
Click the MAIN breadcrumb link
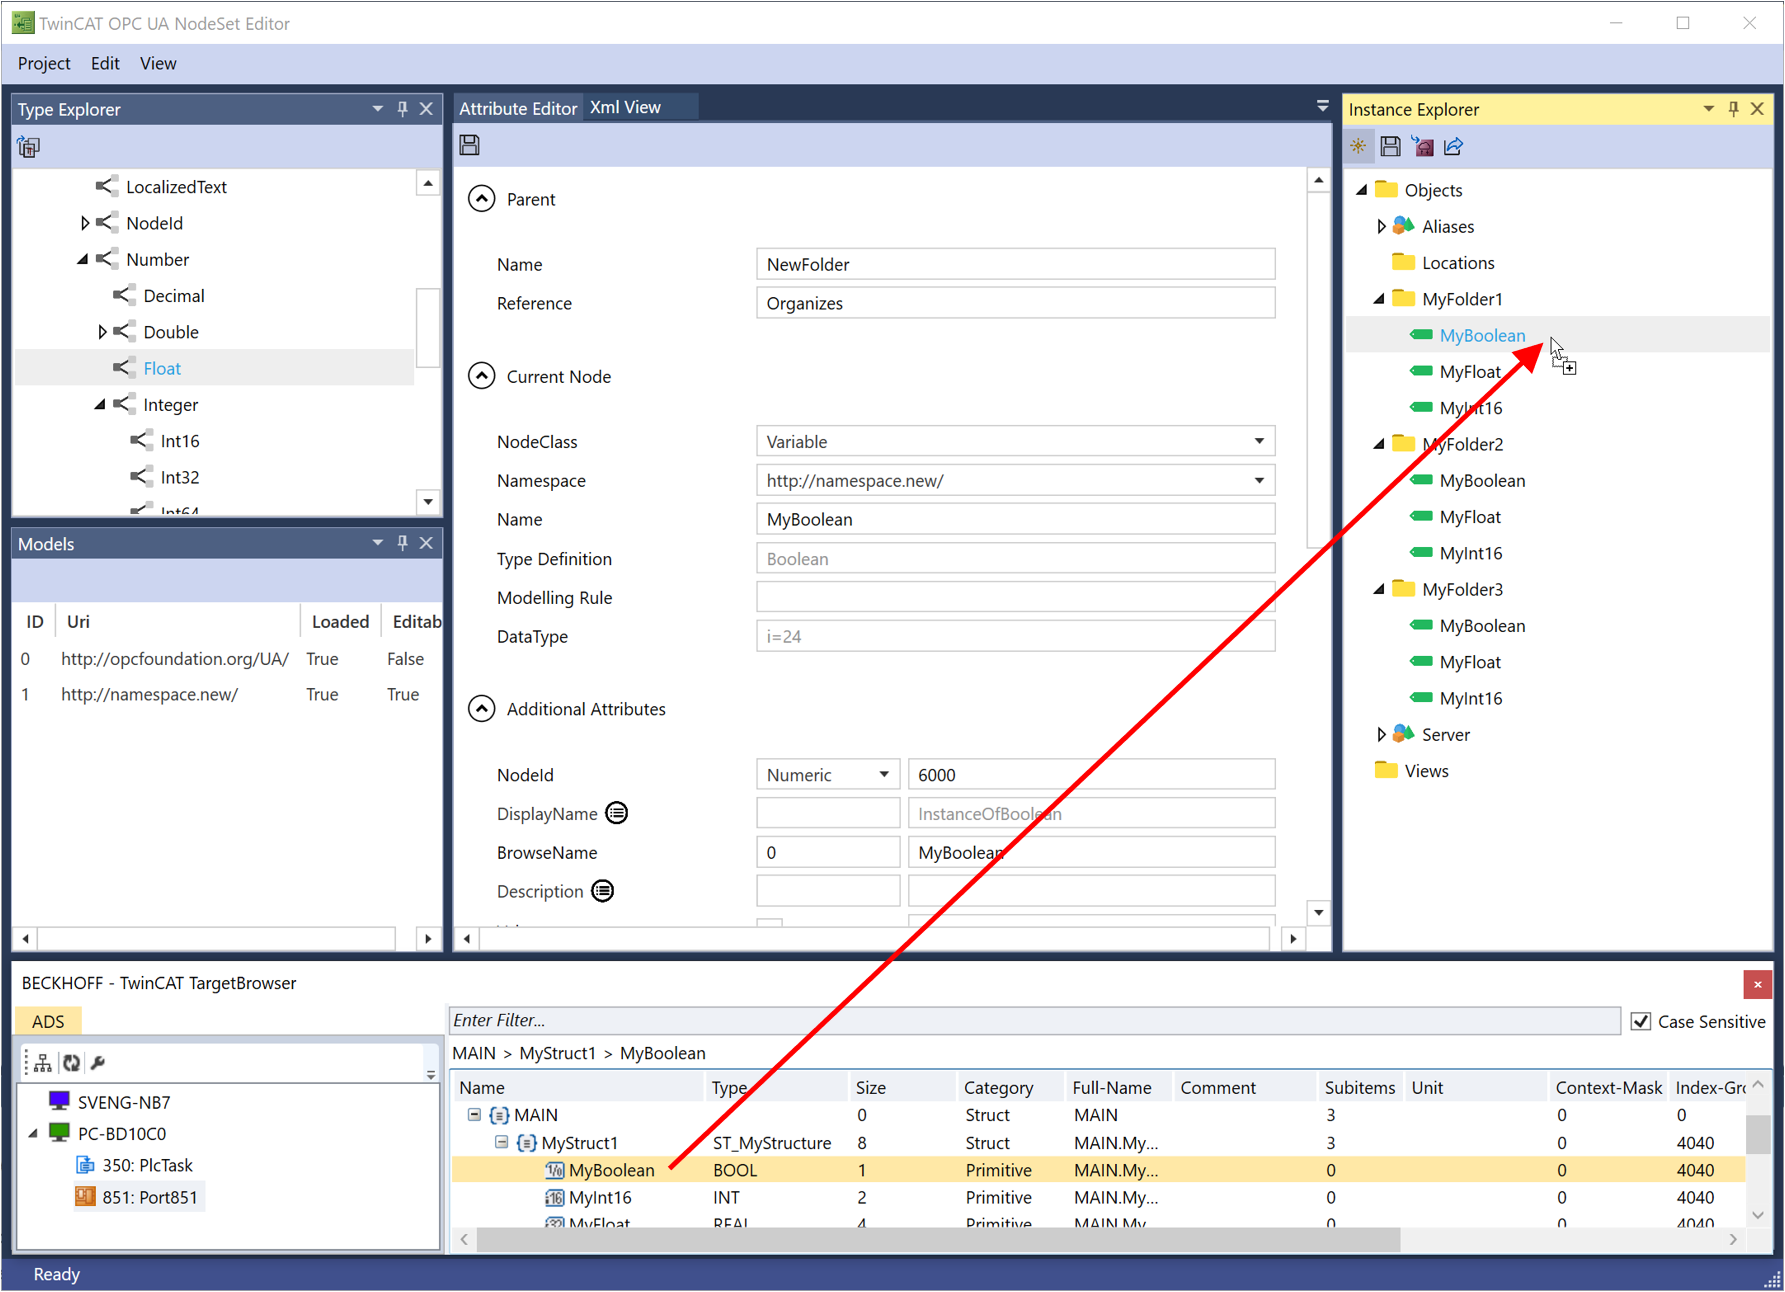[x=474, y=1053]
